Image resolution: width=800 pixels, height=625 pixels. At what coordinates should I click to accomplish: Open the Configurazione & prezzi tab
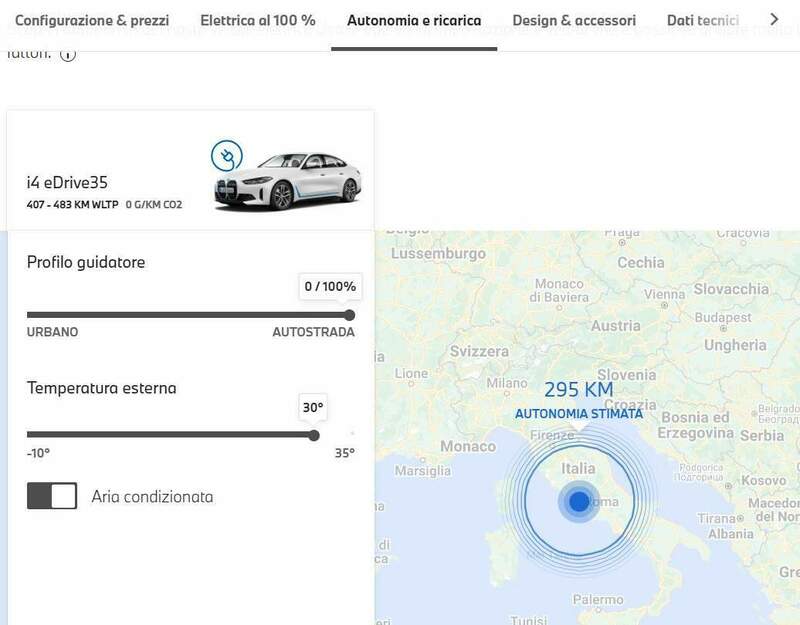[x=92, y=20]
